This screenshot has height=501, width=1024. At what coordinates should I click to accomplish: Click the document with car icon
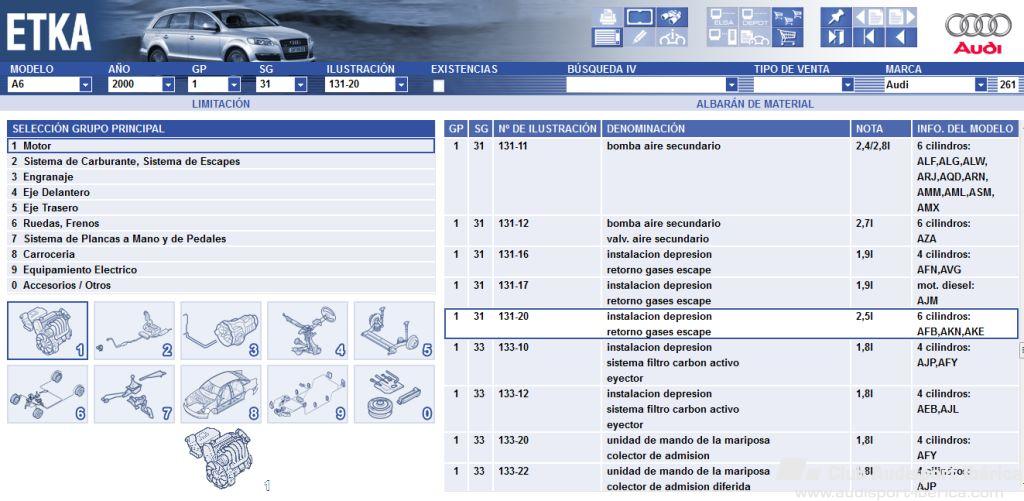click(x=755, y=37)
